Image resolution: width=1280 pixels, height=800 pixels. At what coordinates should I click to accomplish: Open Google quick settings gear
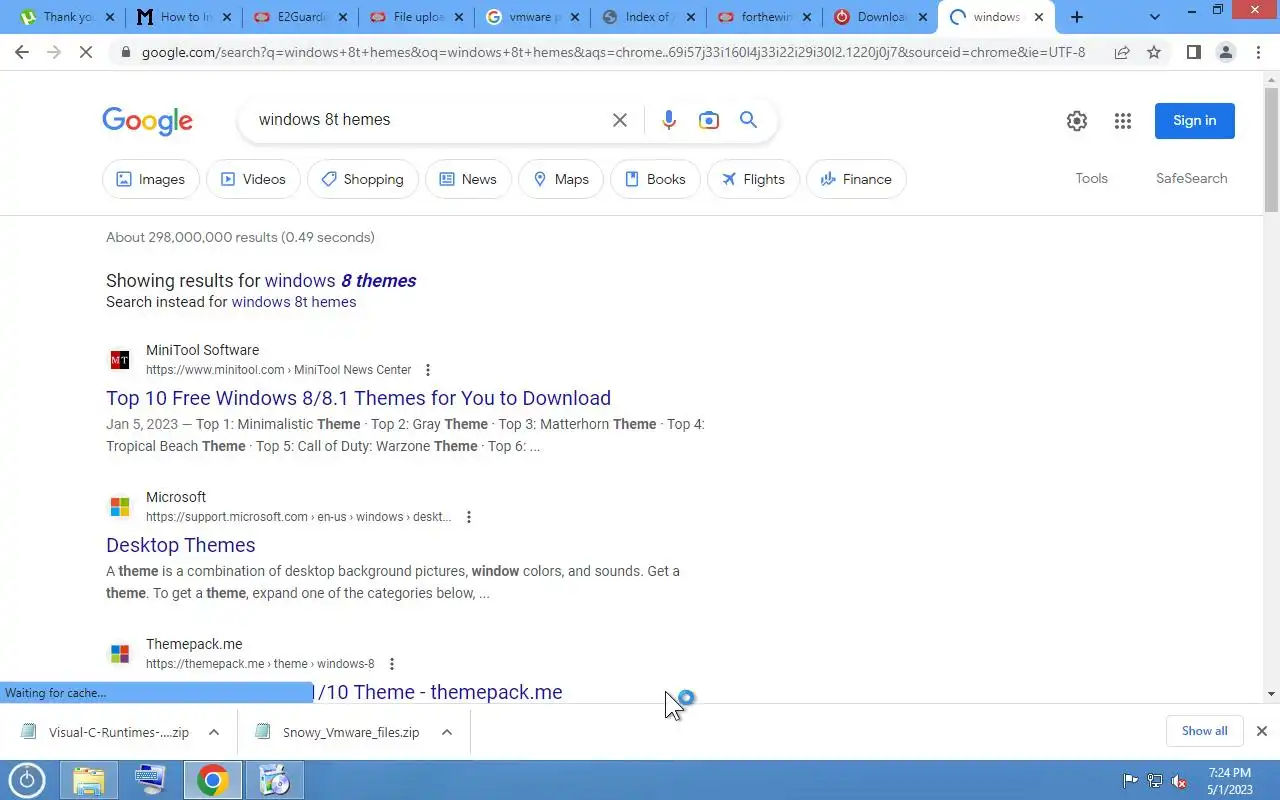click(x=1077, y=121)
